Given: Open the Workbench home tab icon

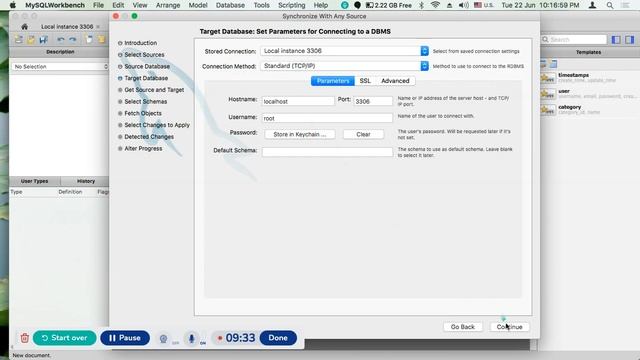Looking at the screenshot, I should click(24, 27).
